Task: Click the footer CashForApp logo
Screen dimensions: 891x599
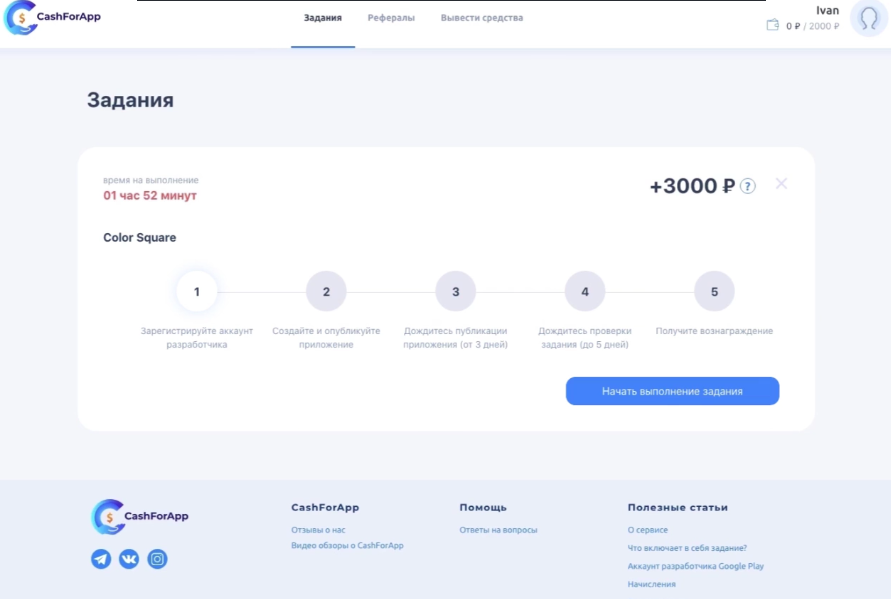Action: coord(140,517)
